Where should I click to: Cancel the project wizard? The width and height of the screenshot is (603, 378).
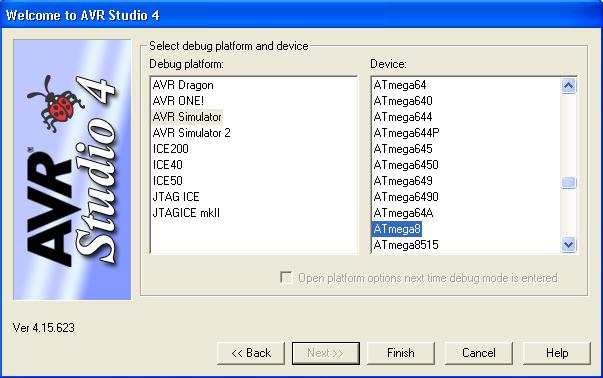[x=479, y=353]
